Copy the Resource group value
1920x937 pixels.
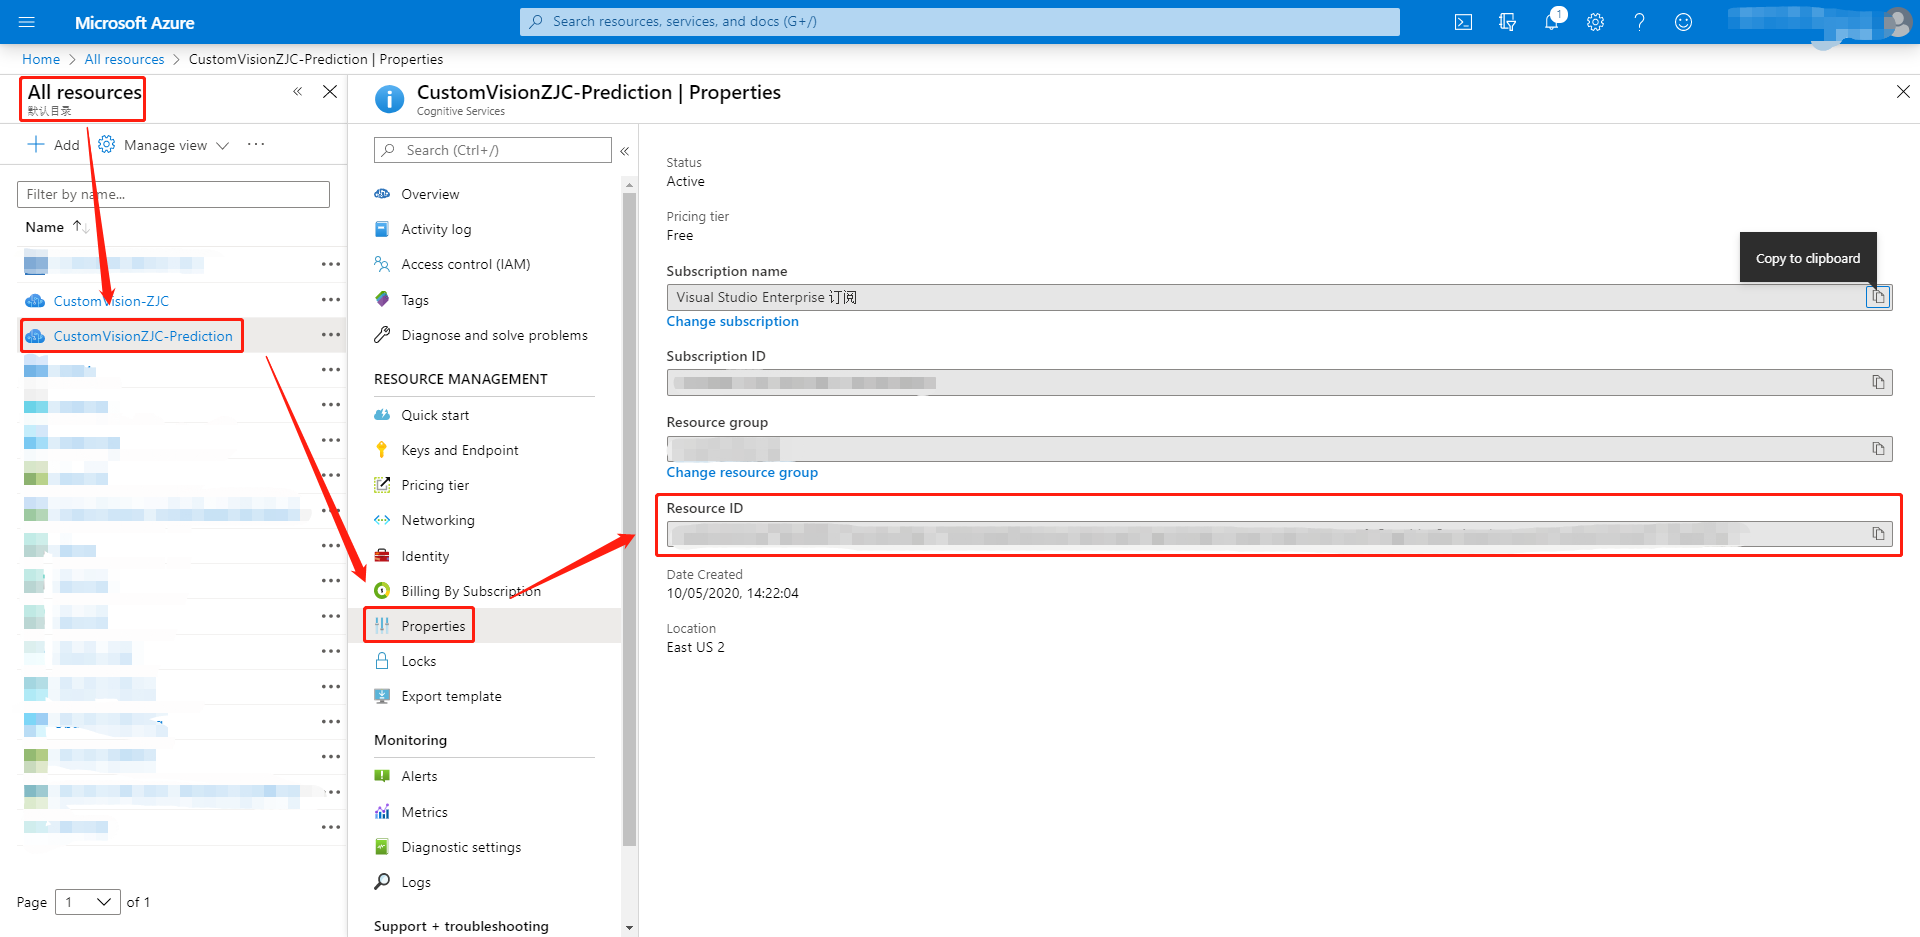(1878, 449)
